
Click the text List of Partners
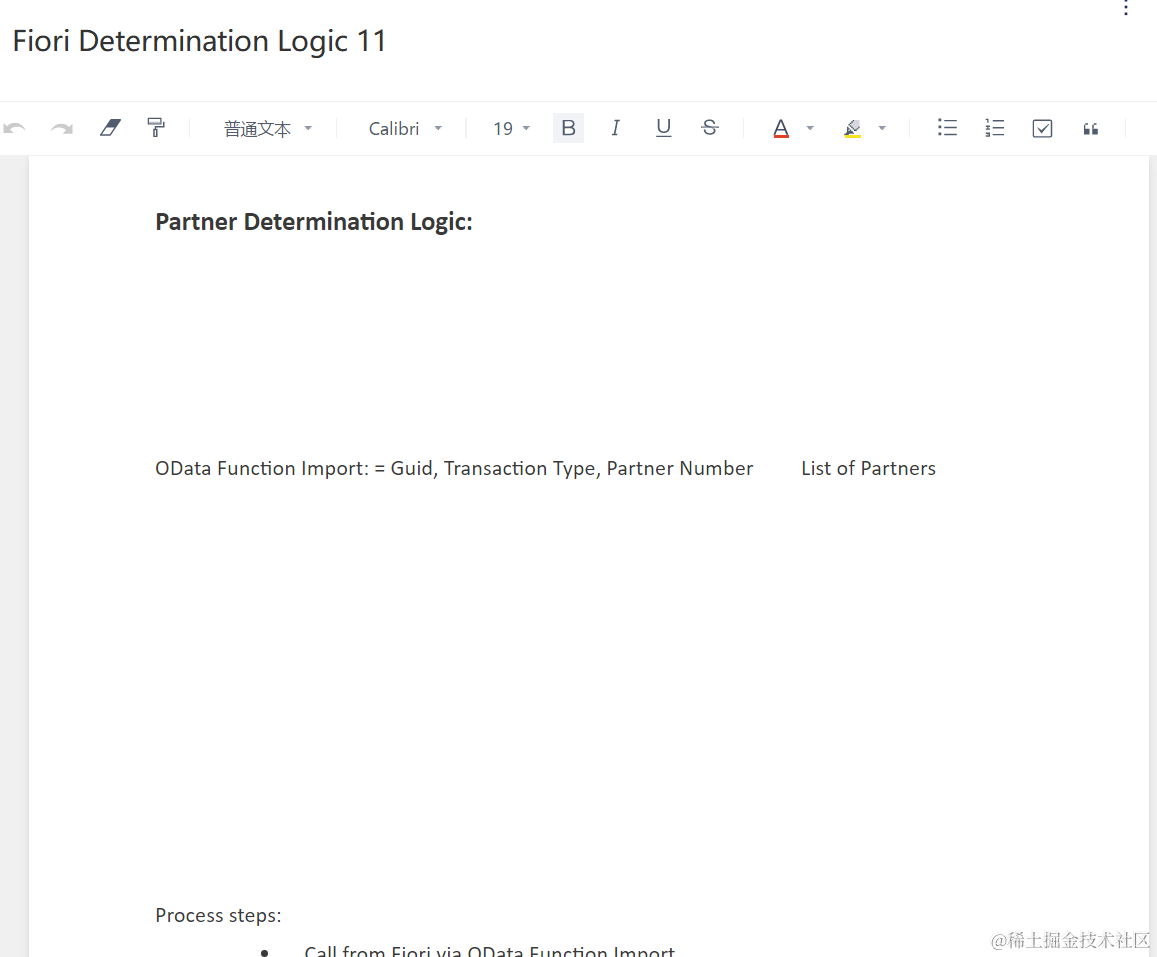pos(868,468)
